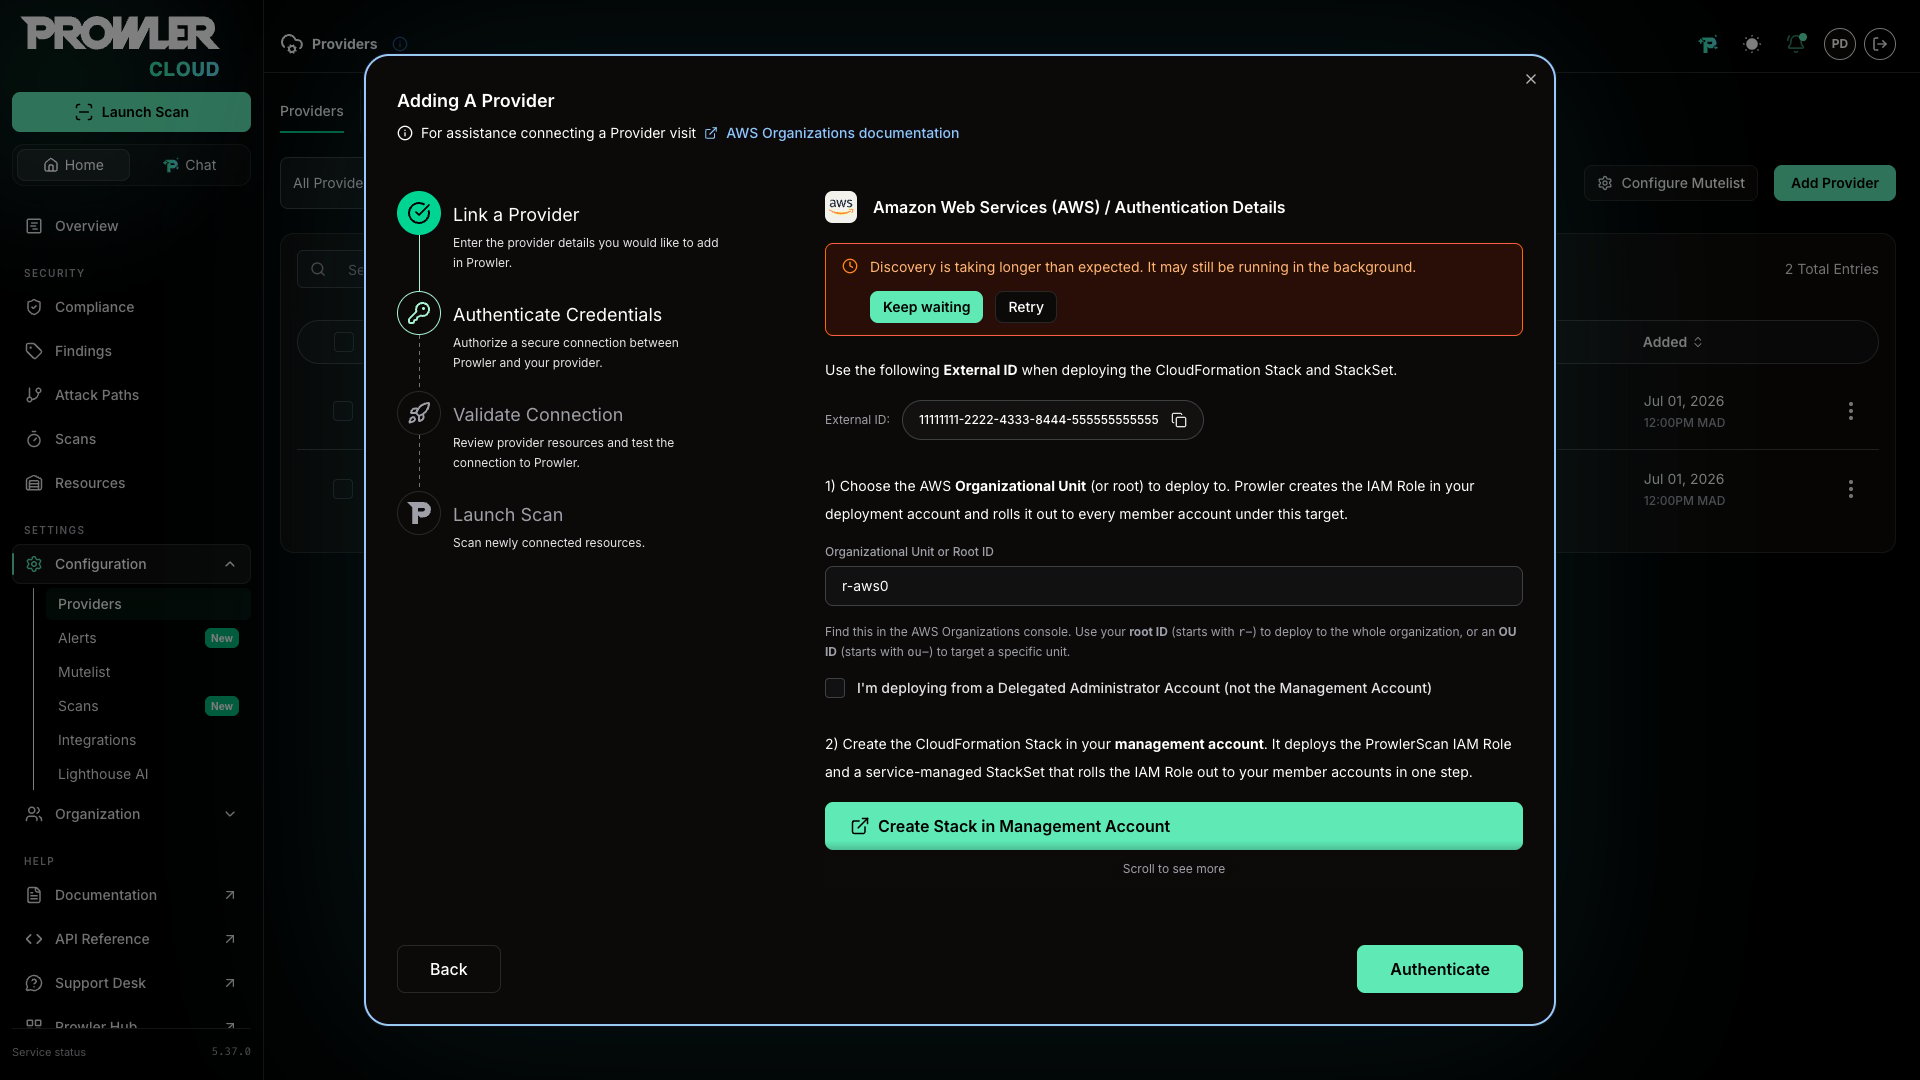Click the sign out icon
The width and height of the screenshot is (1920, 1080).
click(x=1880, y=44)
